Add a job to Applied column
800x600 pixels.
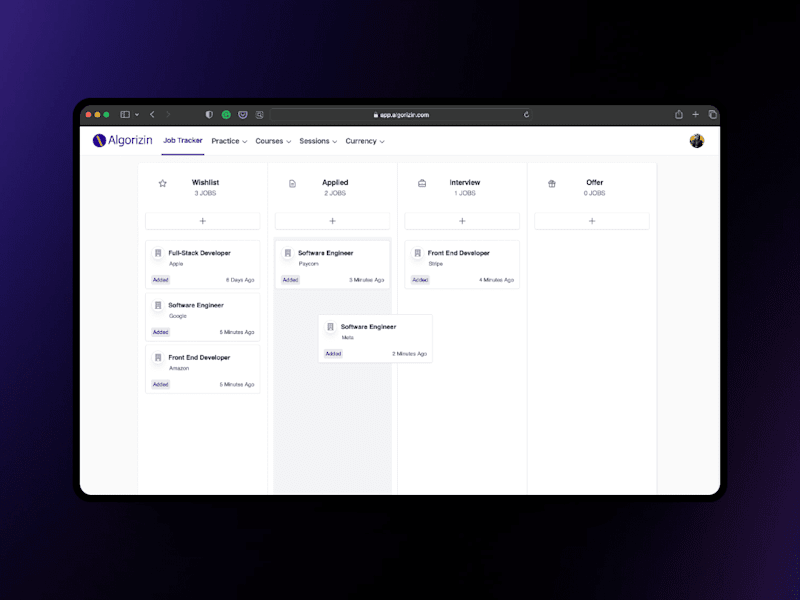click(x=332, y=221)
